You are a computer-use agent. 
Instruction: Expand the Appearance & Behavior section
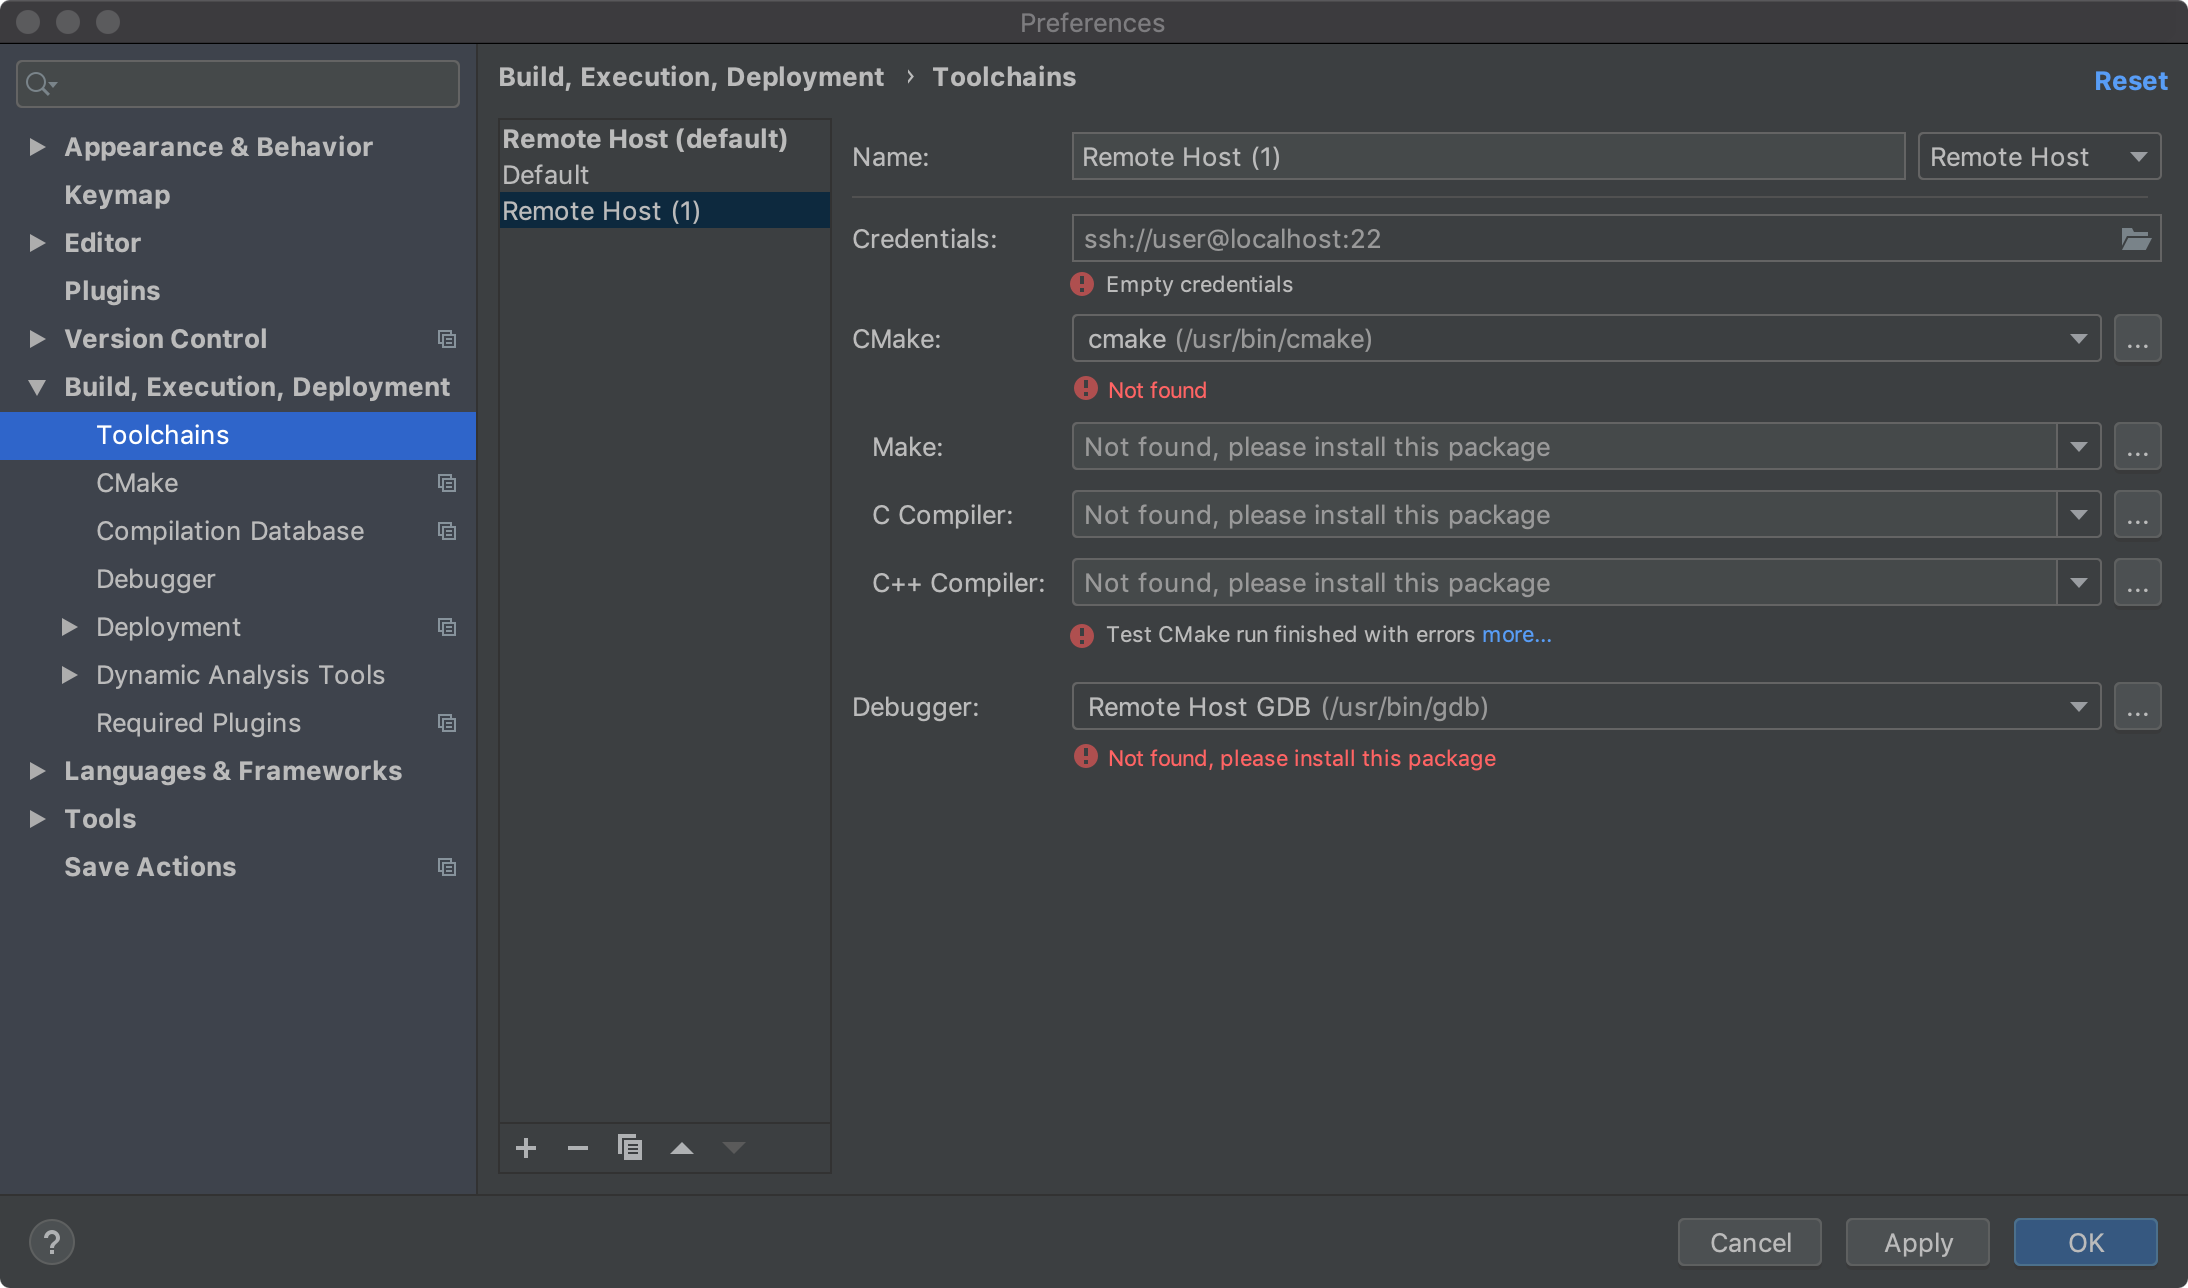click(x=38, y=147)
